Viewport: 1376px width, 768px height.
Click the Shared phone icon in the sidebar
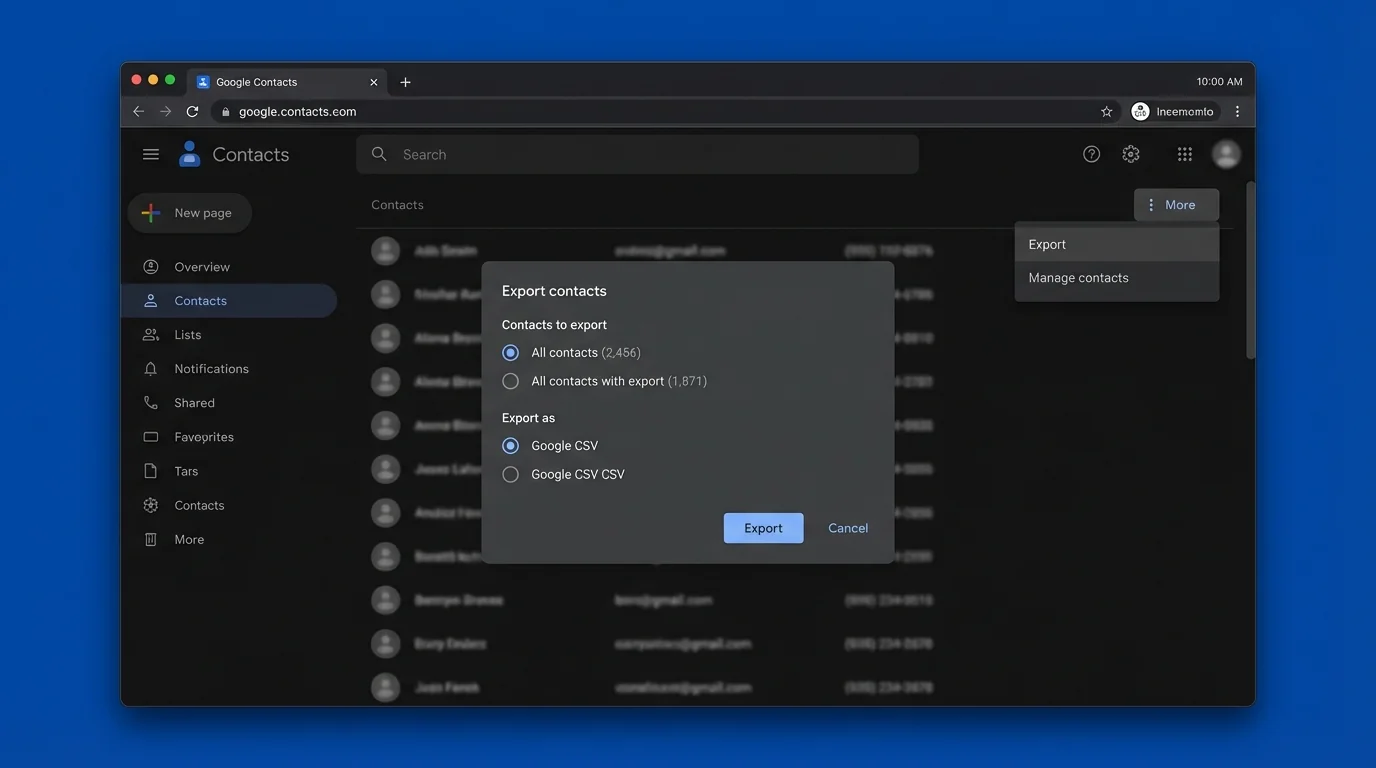point(150,402)
